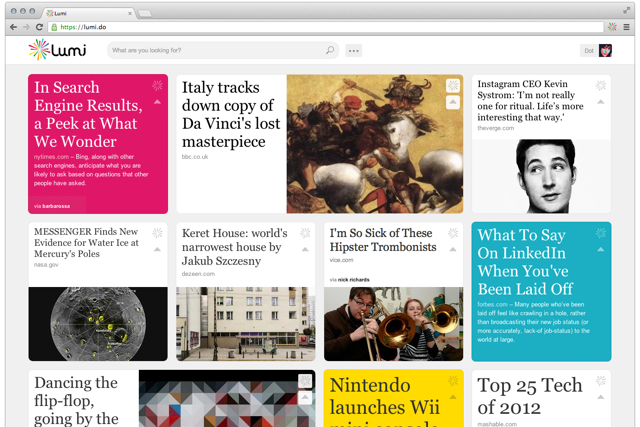Image resolution: width=640 pixels, height=427 pixels.
Task: Click the Lumi logo in the header
Action: (x=60, y=50)
